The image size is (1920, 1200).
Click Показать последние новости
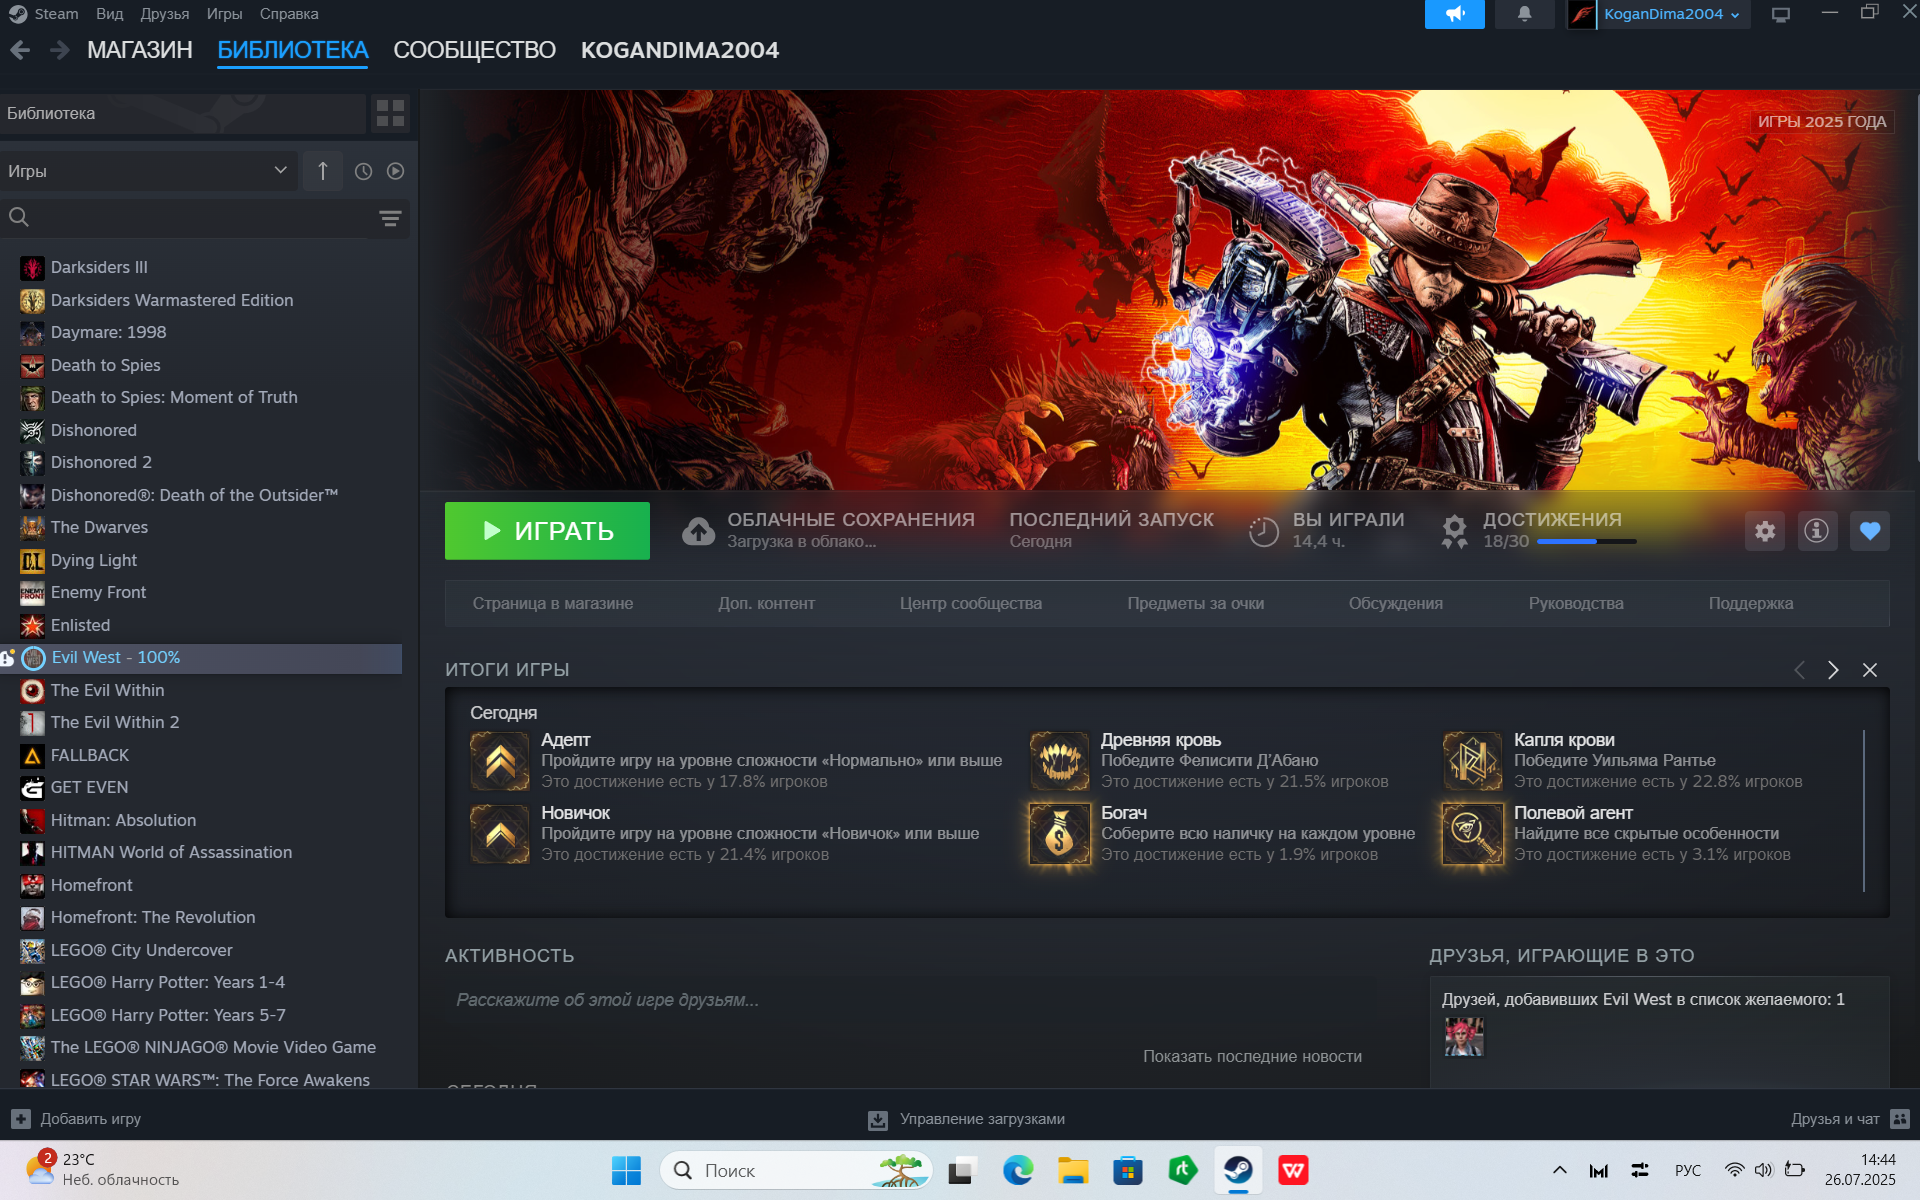pos(1252,1057)
